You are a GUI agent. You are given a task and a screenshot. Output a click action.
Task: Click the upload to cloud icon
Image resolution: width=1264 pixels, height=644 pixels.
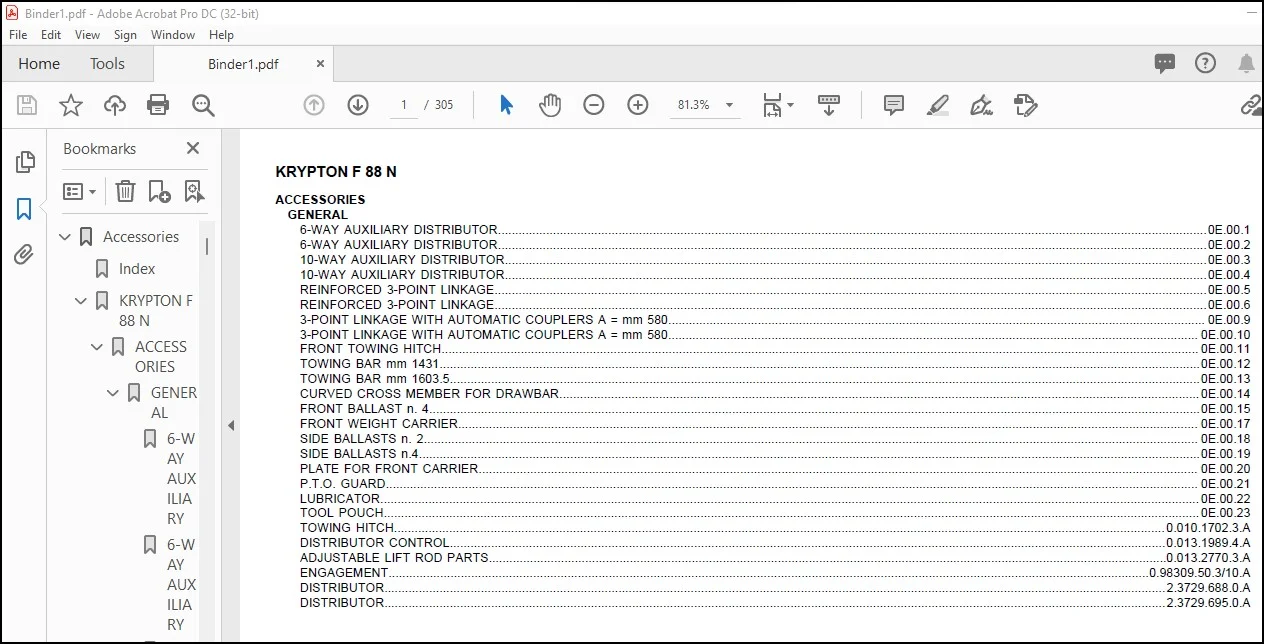(115, 105)
